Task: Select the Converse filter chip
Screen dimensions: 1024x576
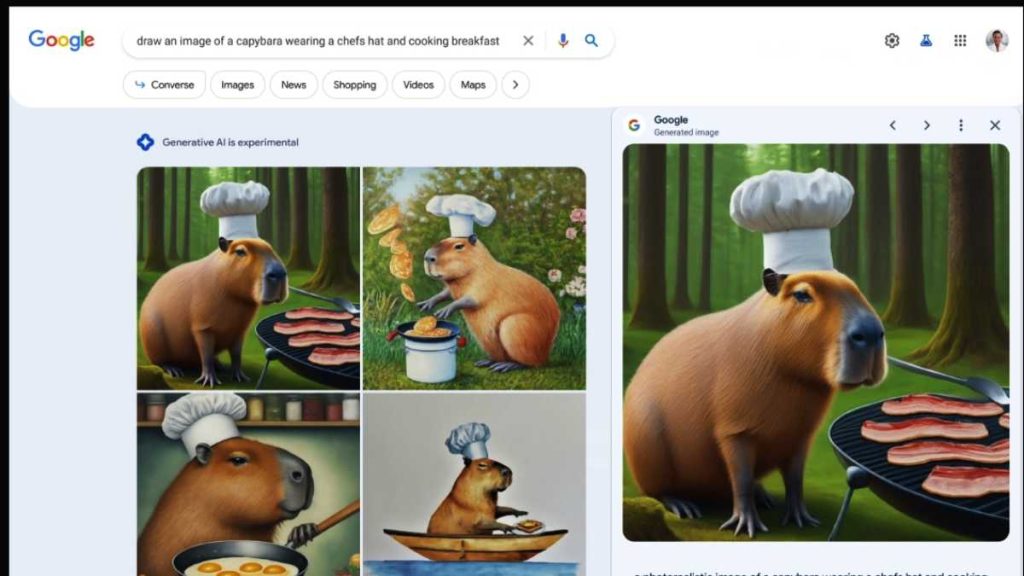Action: pos(164,85)
